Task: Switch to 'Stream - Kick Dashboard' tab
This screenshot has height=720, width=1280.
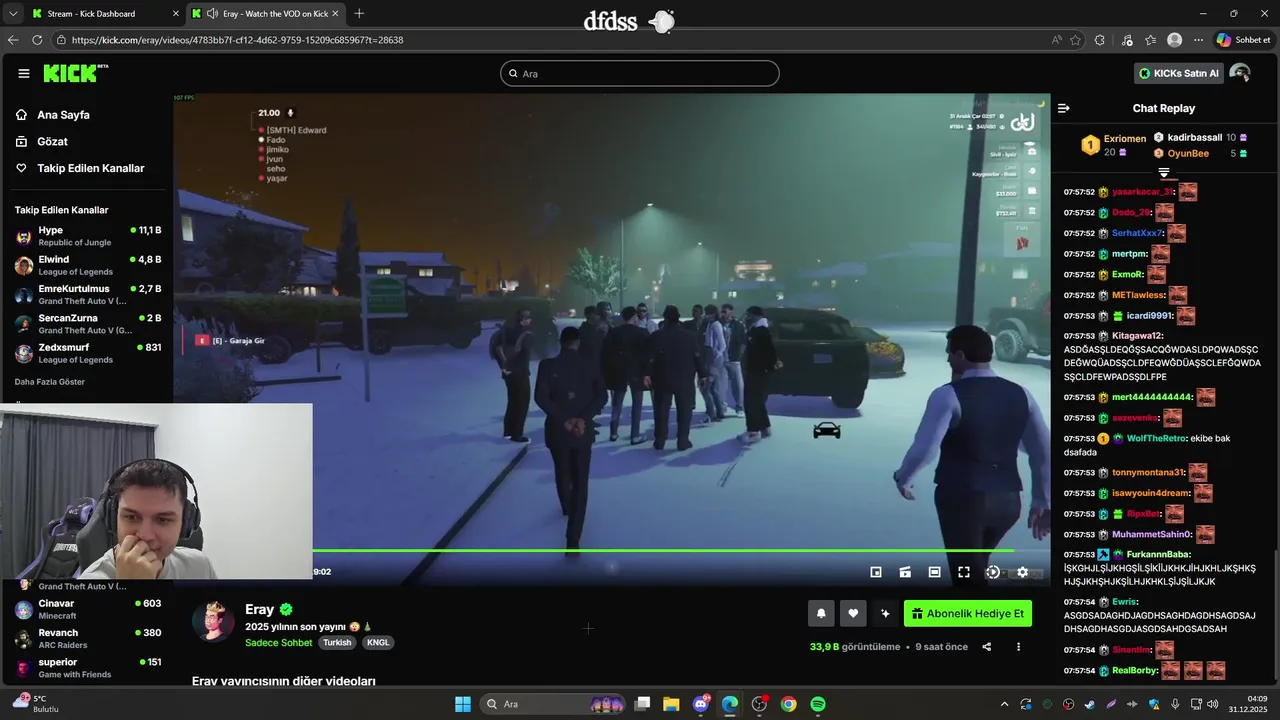Action: pyautogui.click(x=105, y=14)
